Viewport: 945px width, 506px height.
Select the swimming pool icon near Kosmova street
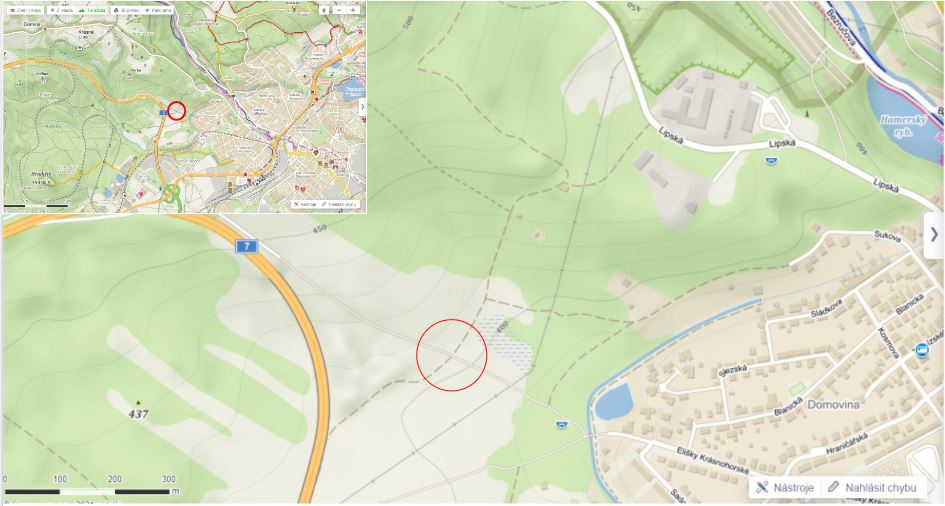click(x=921, y=349)
